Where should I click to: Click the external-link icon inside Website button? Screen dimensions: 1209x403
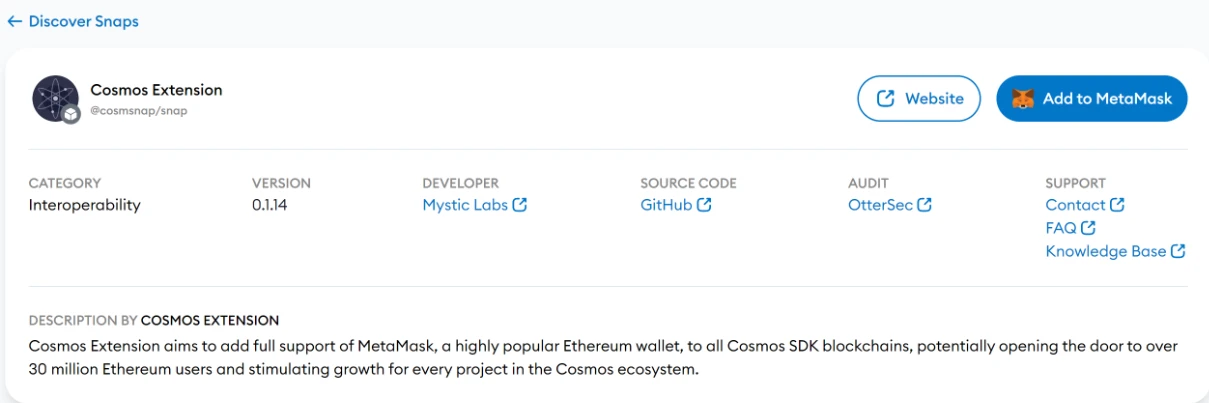(885, 99)
